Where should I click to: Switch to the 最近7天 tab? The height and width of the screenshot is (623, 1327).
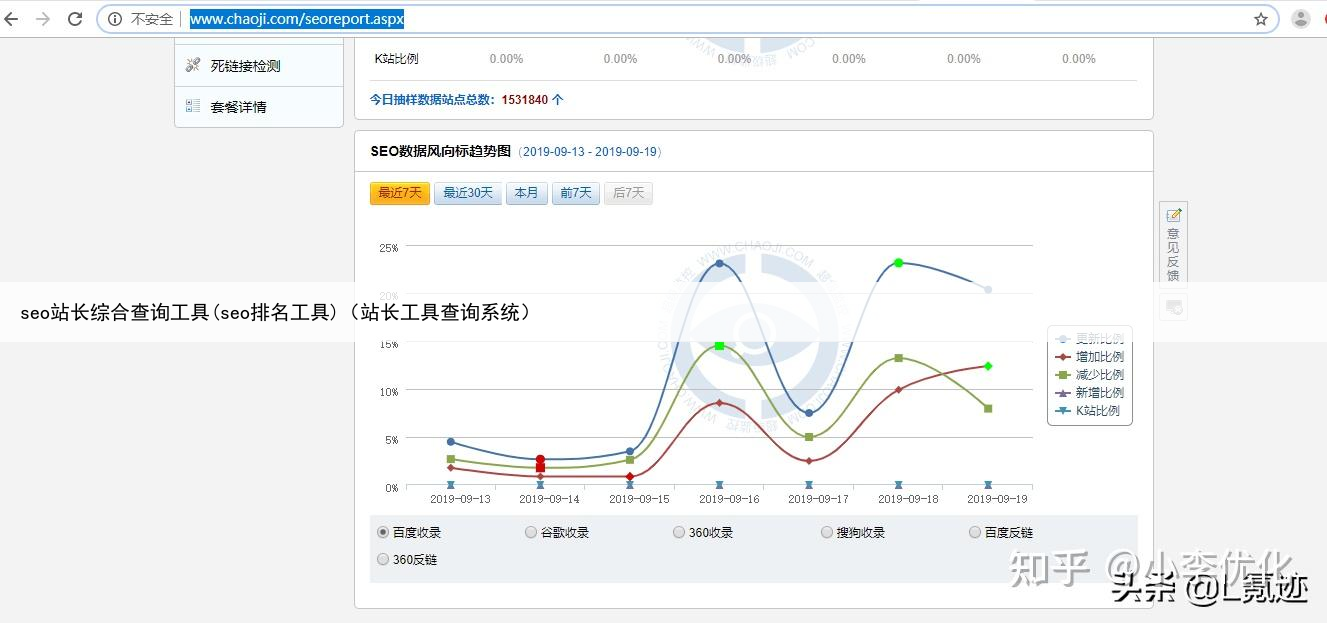(399, 193)
